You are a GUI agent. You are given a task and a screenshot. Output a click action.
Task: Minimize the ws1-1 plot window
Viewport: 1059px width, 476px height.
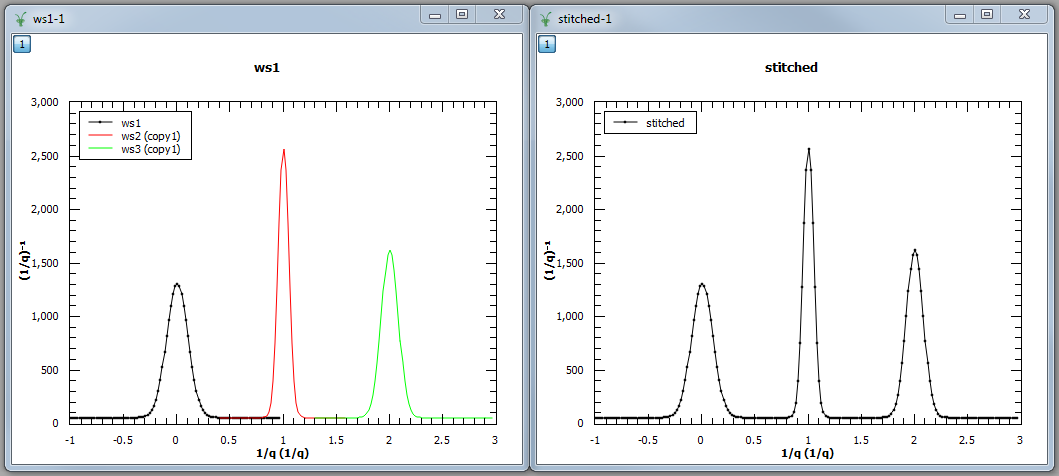[x=435, y=15]
